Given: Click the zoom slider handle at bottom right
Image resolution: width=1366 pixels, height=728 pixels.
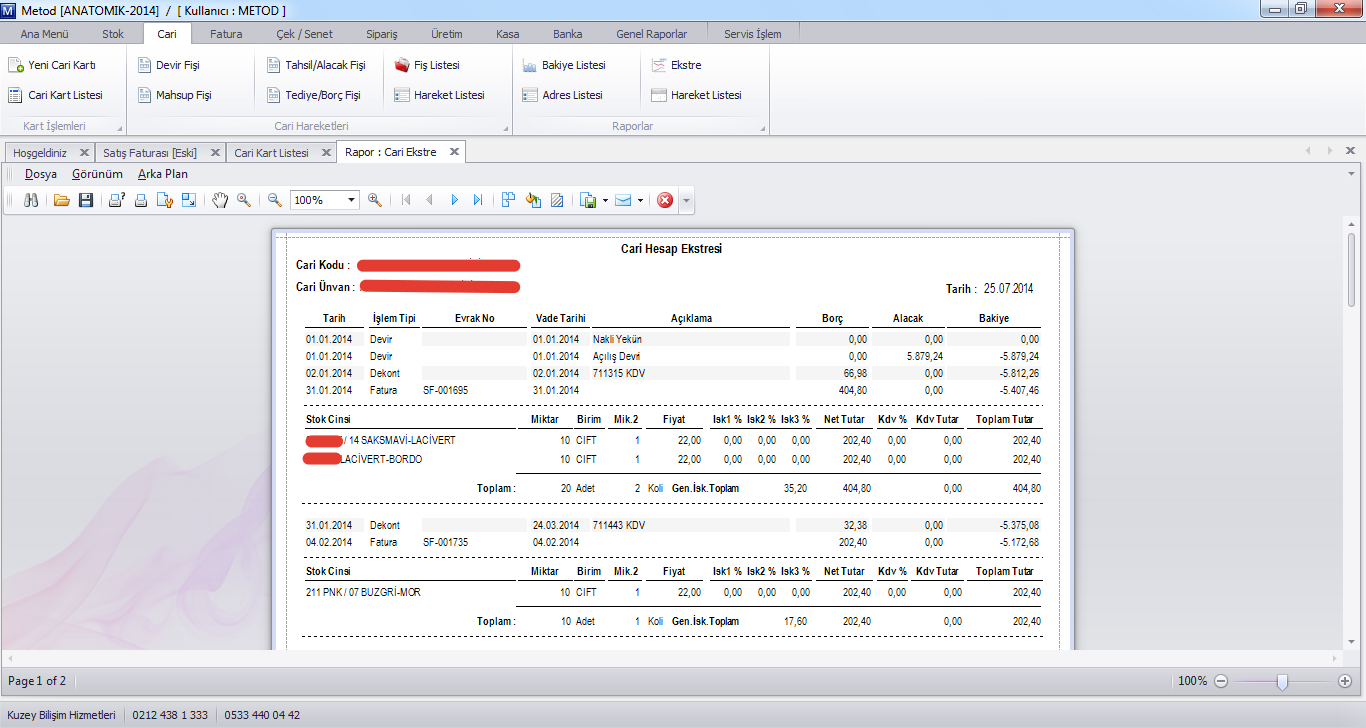Looking at the screenshot, I should click(x=1282, y=681).
